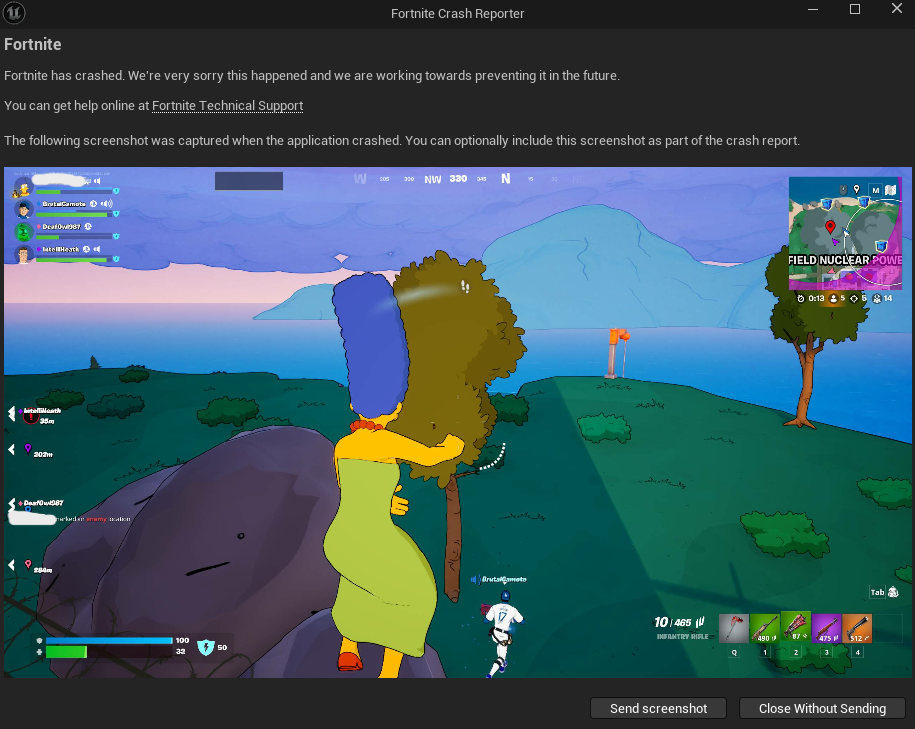
Task: Click the Q key hint under pickaxe
Action: tap(734, 653)
